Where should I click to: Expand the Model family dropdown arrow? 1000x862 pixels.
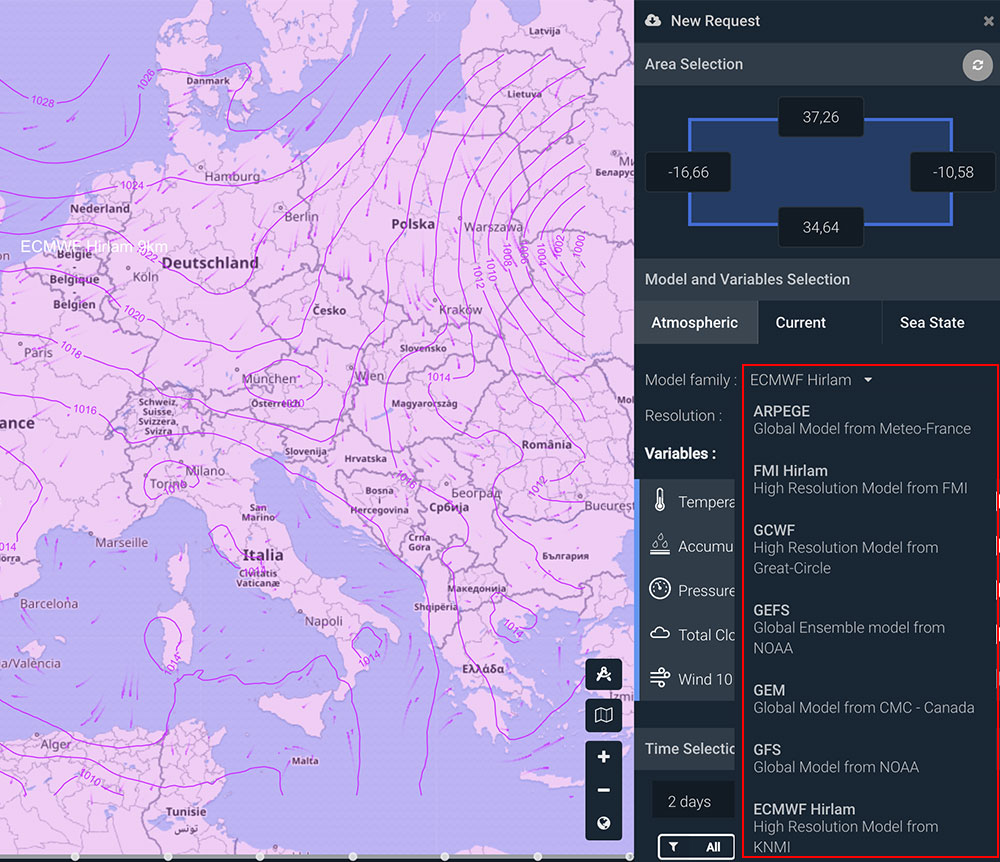pos(868,380)
